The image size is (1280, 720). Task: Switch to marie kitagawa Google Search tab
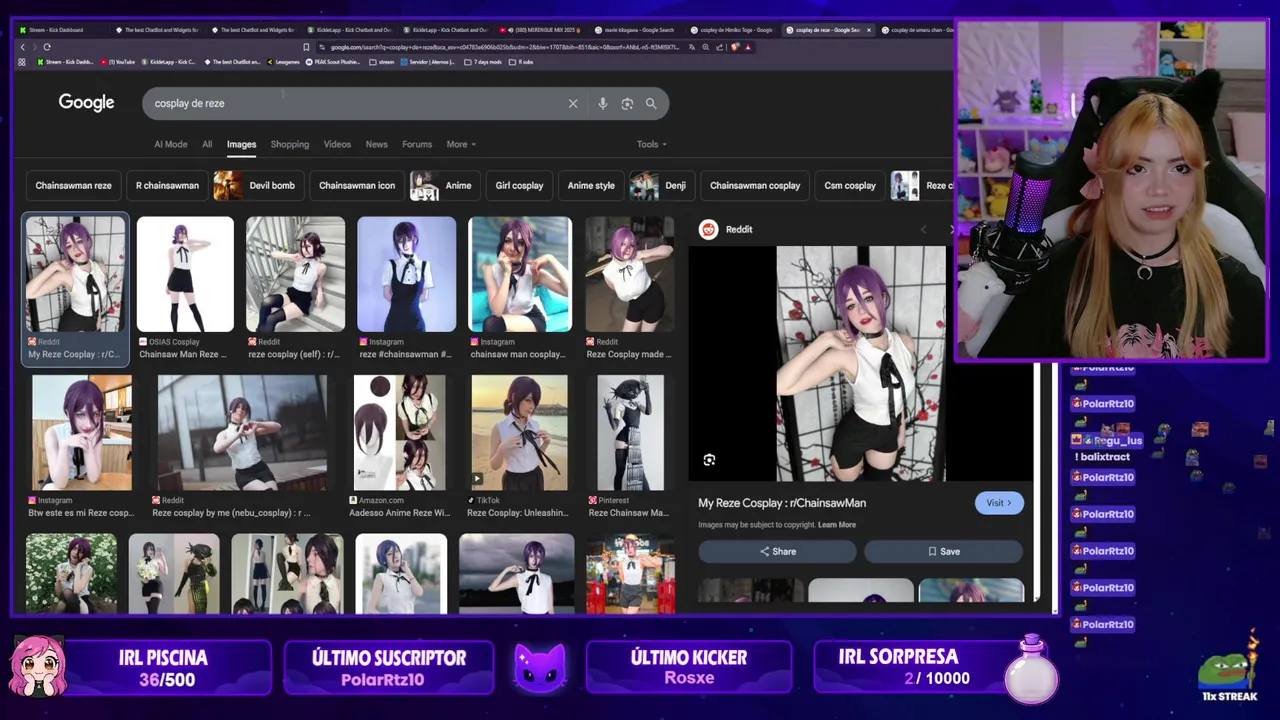tap(636, 30)
